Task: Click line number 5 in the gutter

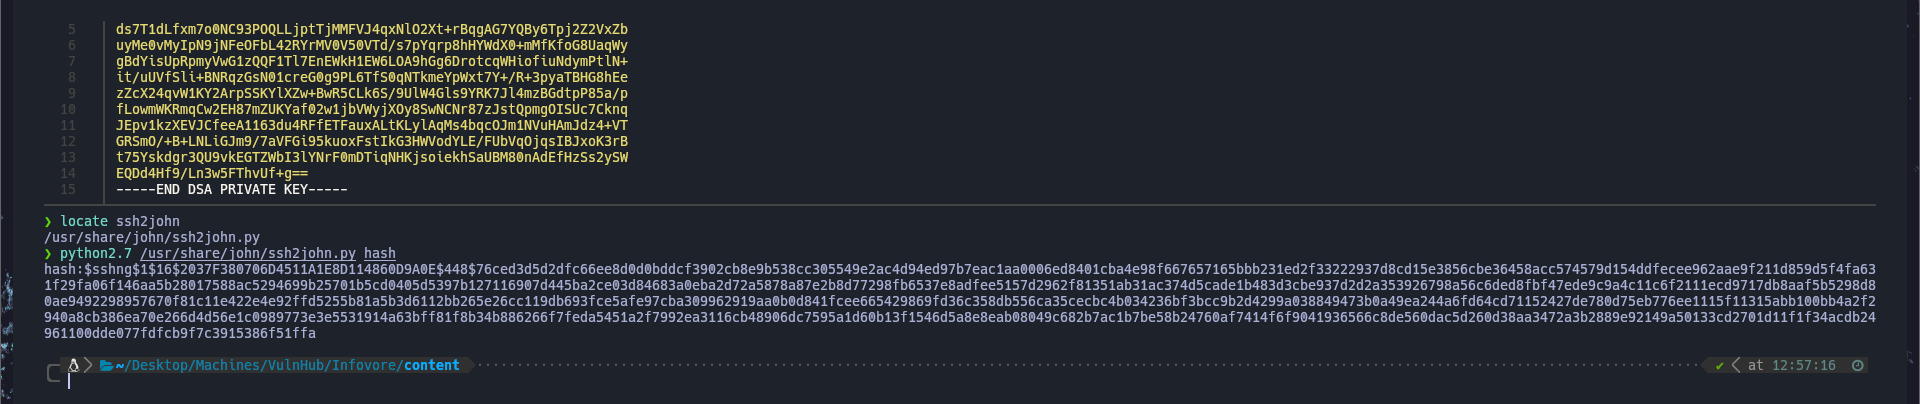Action: (x=72, y=29)
